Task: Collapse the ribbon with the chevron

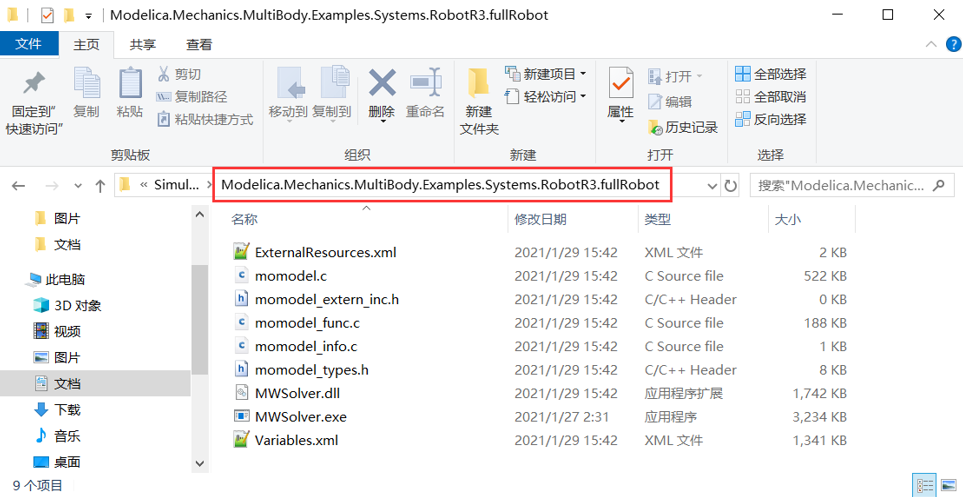Action: [932, 44]
